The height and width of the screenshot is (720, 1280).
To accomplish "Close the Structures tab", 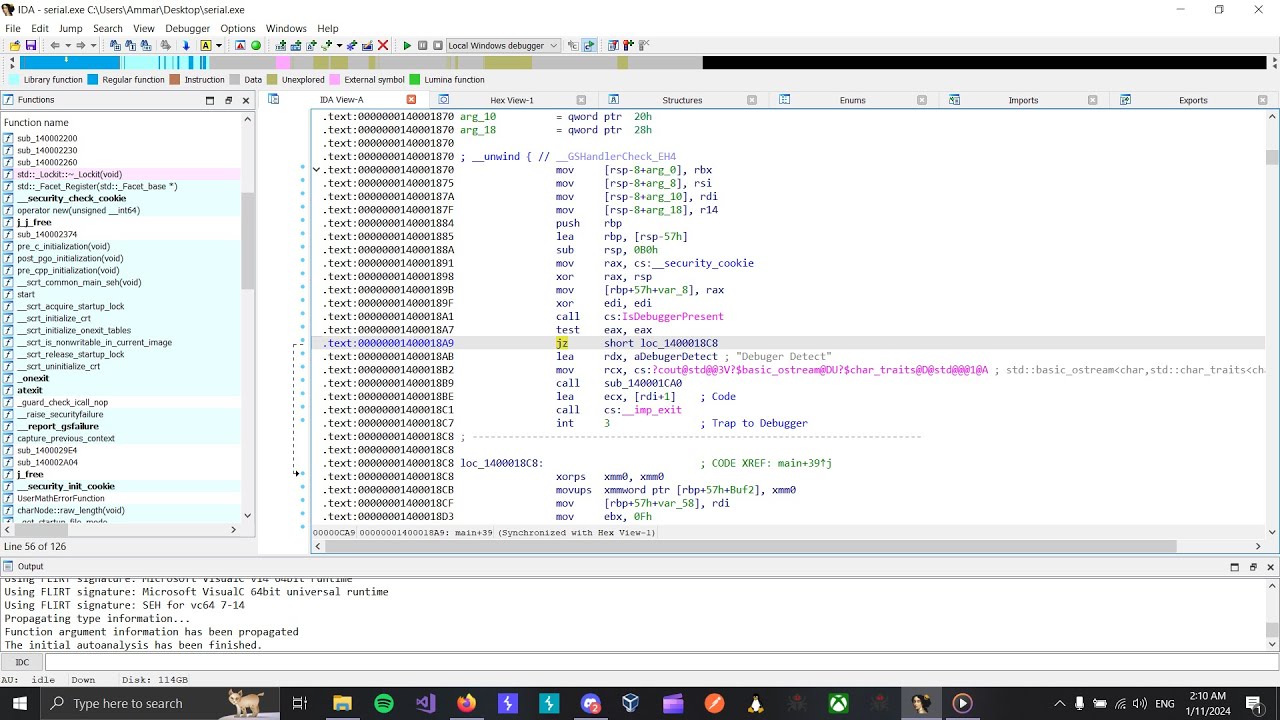I will click(752, 100).
